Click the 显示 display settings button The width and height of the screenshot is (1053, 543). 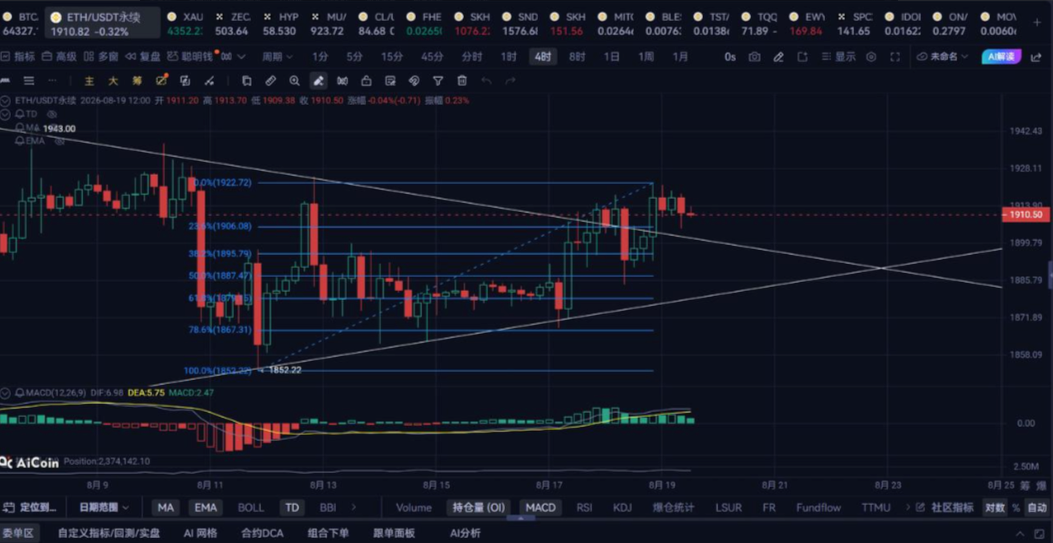[x=837, y=57]
